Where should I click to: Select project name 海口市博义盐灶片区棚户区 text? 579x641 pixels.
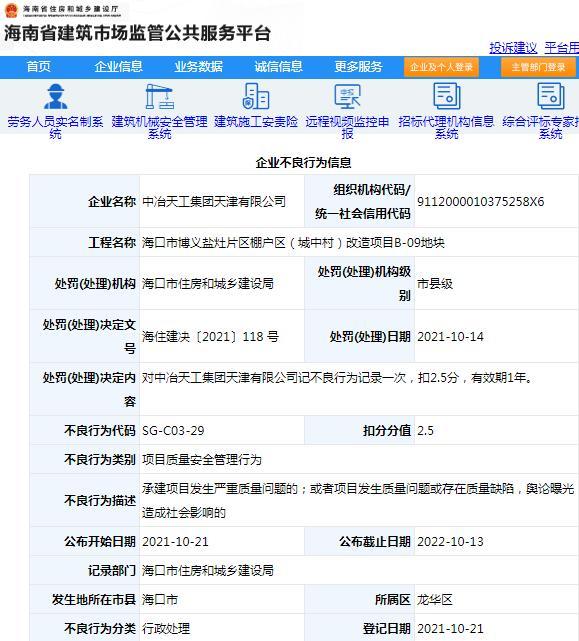[293, 243]
